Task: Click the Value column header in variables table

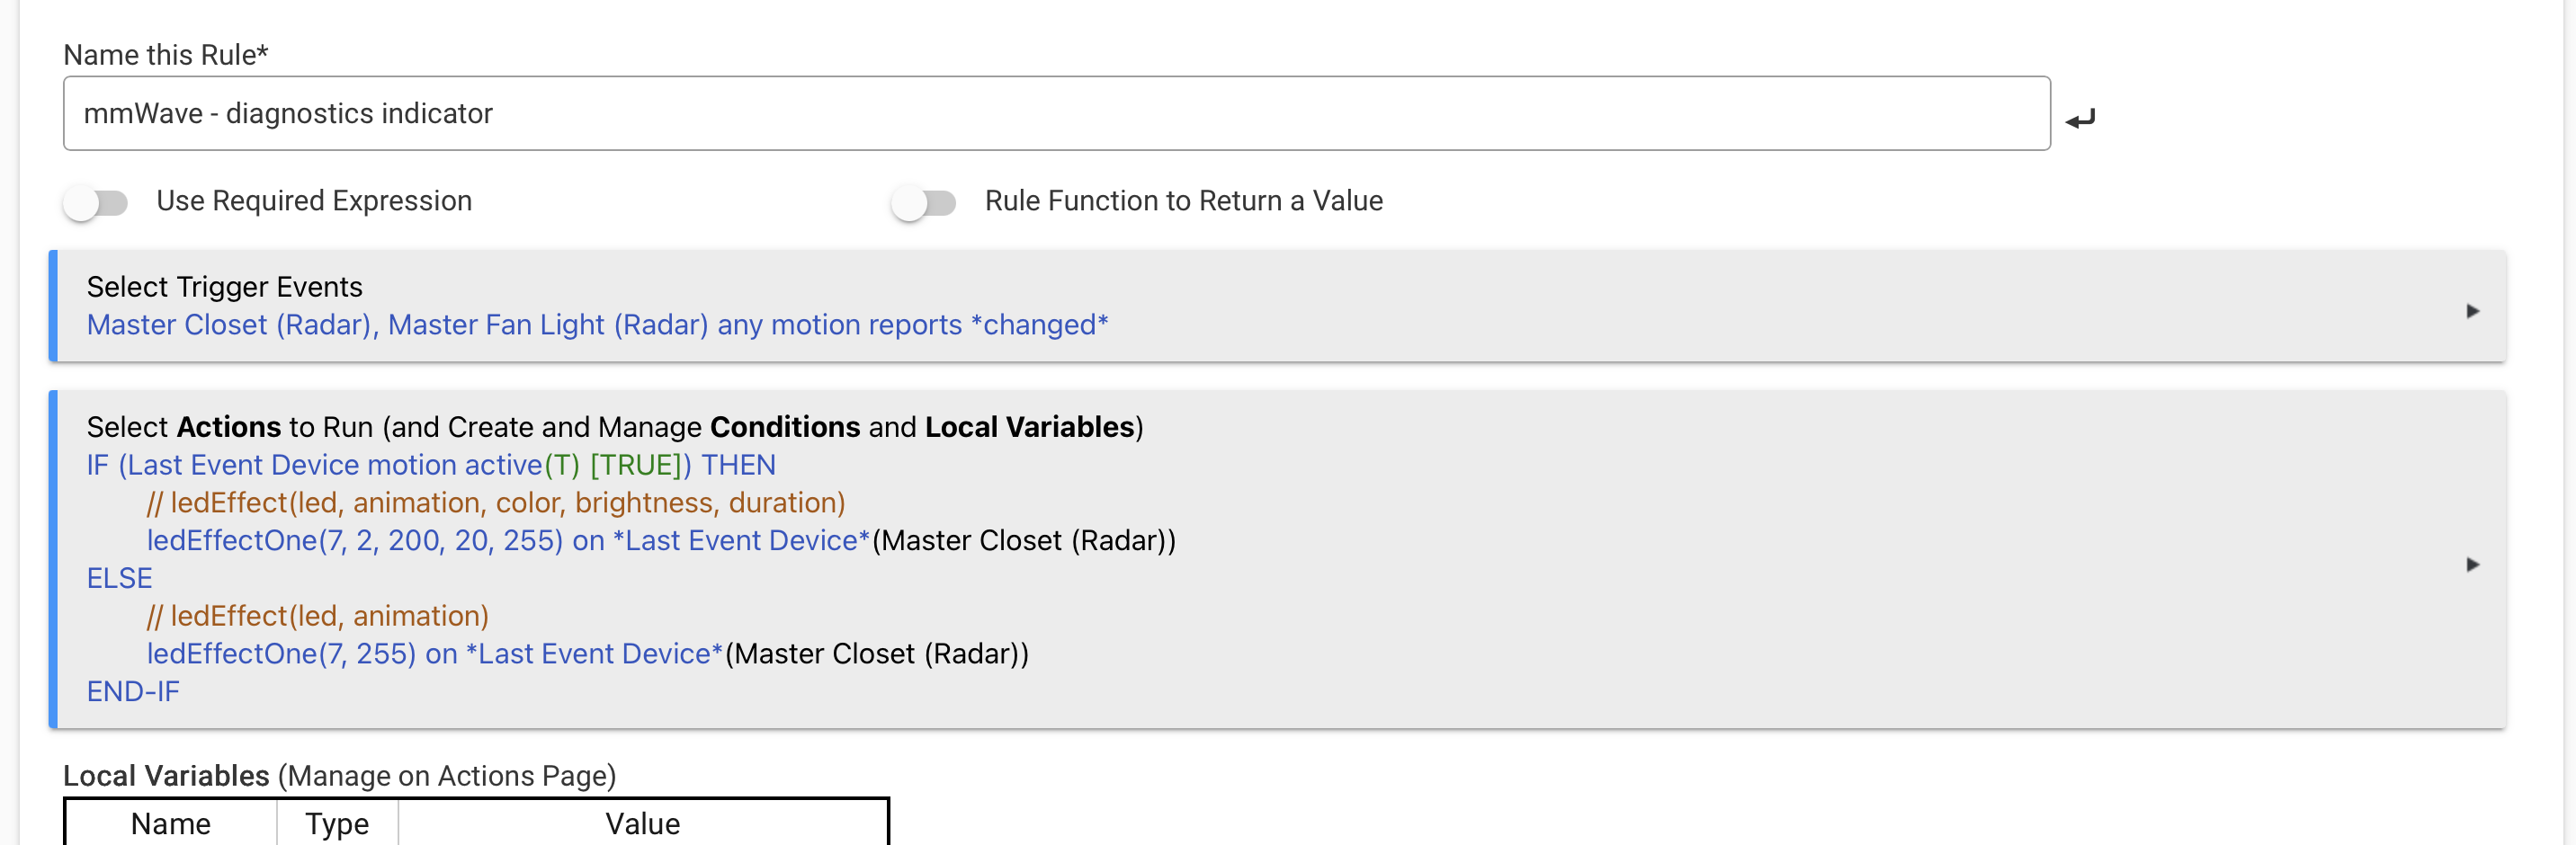Action: (x=642, y=823)
